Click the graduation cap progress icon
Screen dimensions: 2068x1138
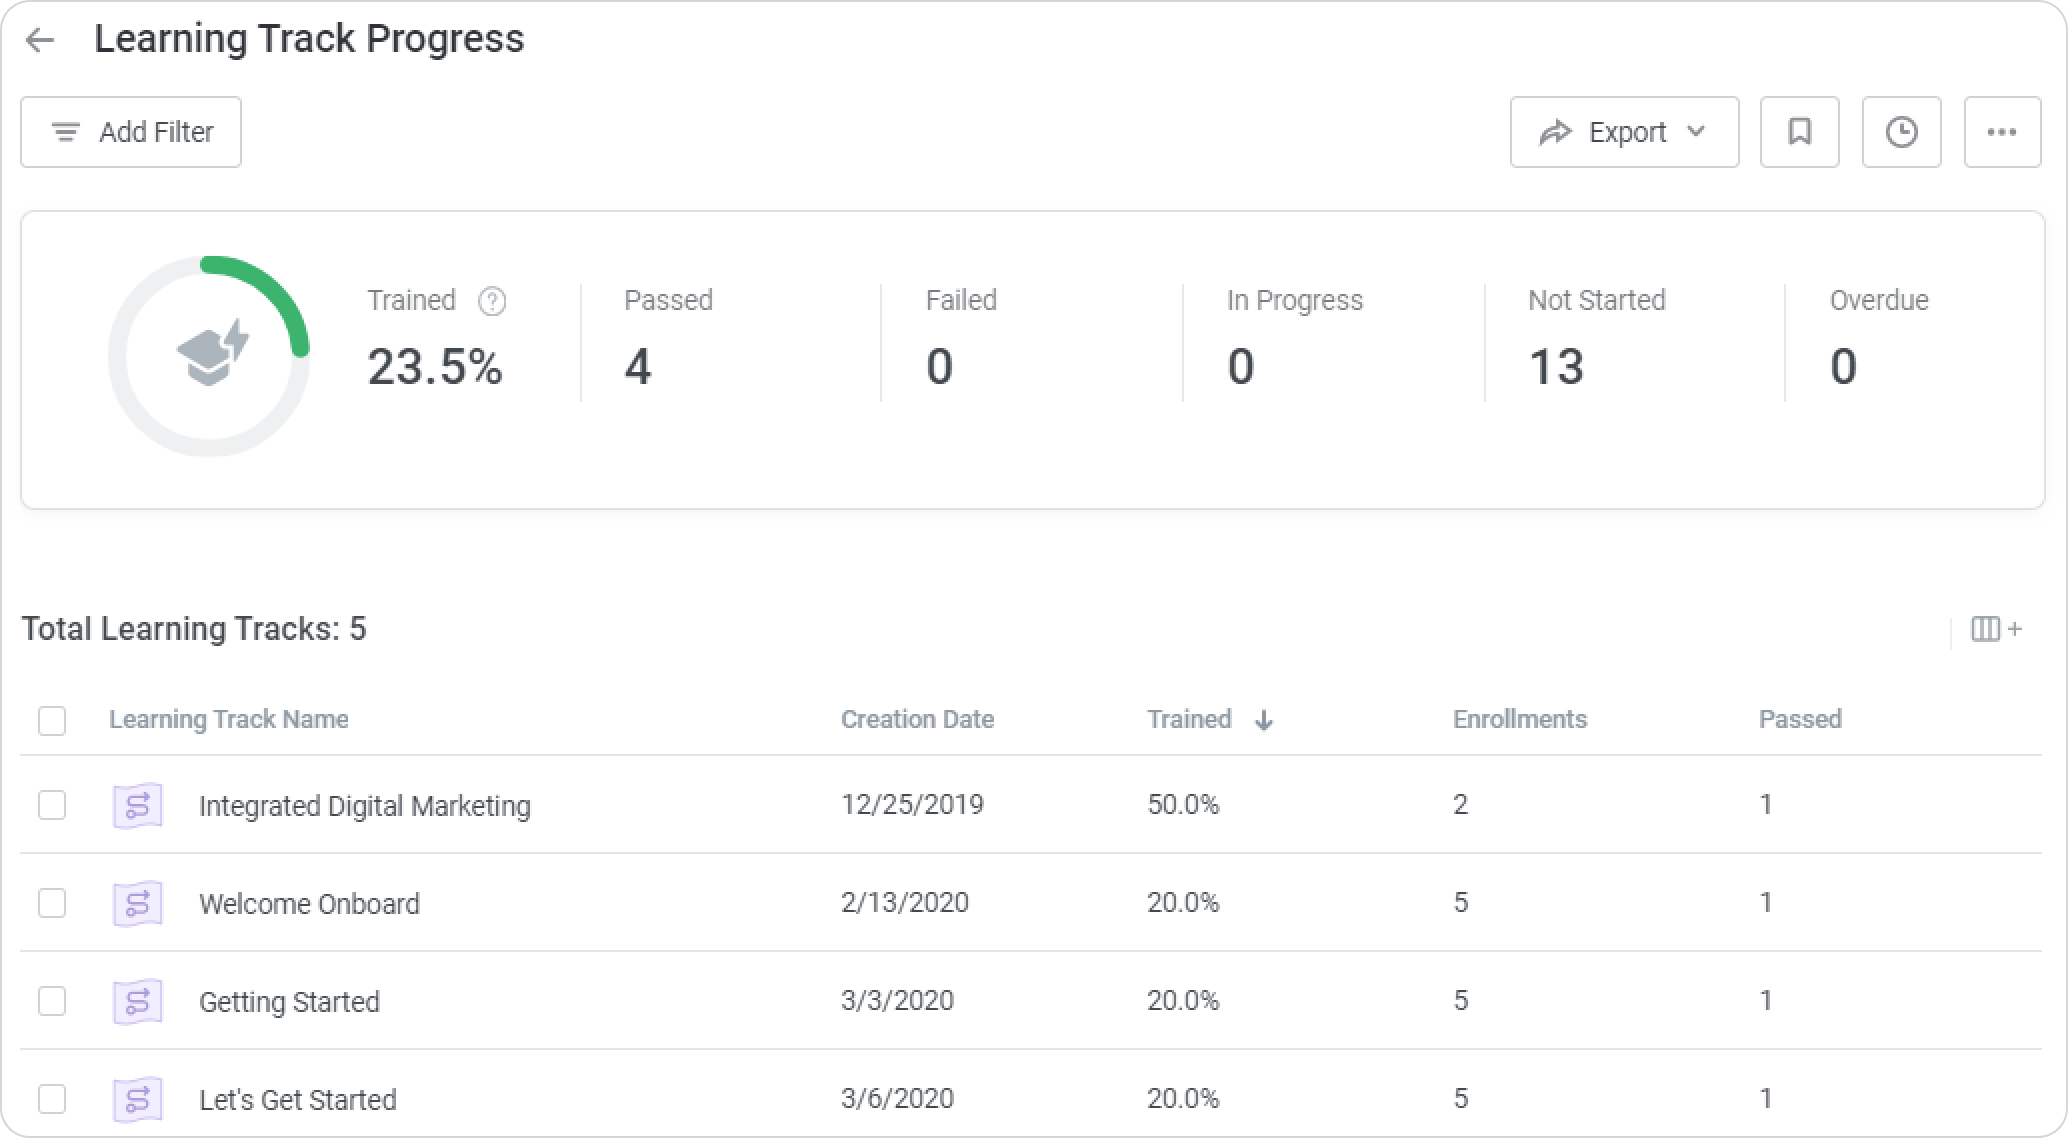pyautogui.click(x=212, y=353)
